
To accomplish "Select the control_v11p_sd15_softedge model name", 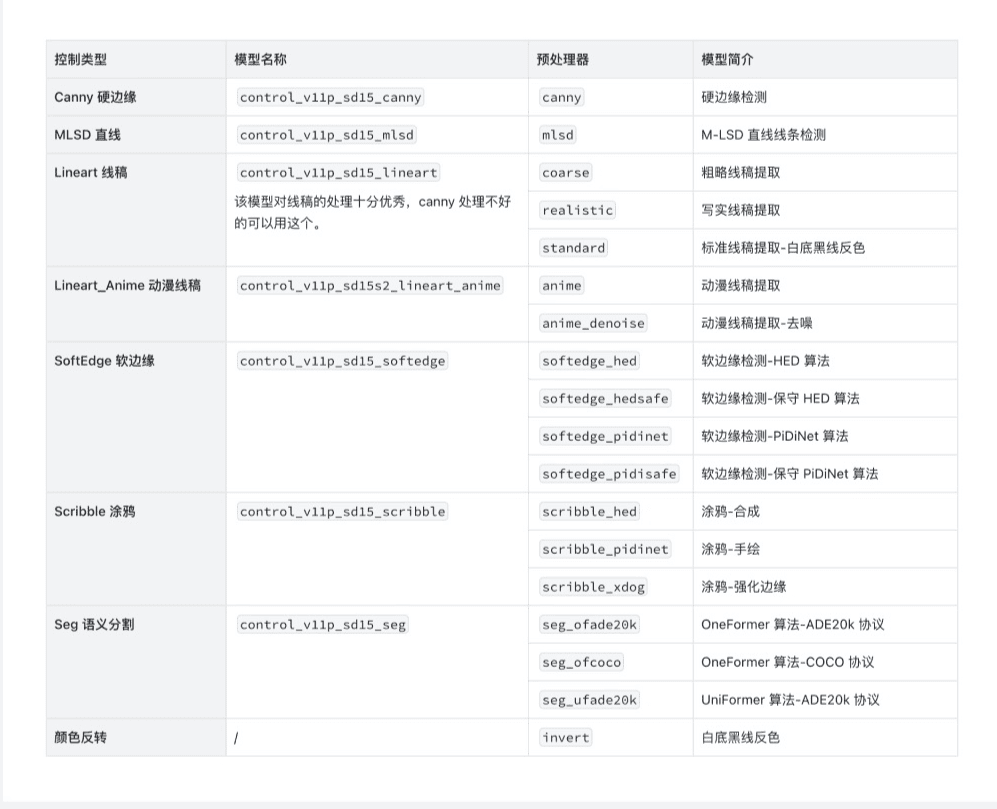I will click(x=342, y=361).
